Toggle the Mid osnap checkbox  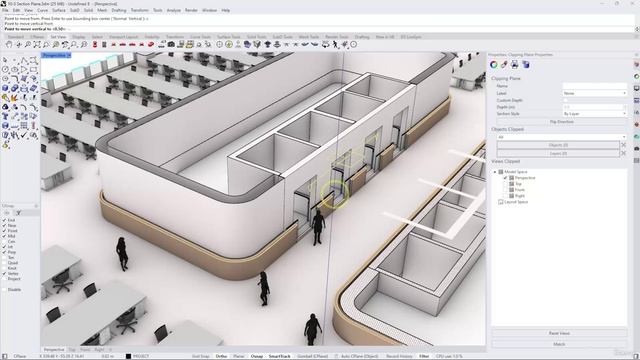pos(4,236)
